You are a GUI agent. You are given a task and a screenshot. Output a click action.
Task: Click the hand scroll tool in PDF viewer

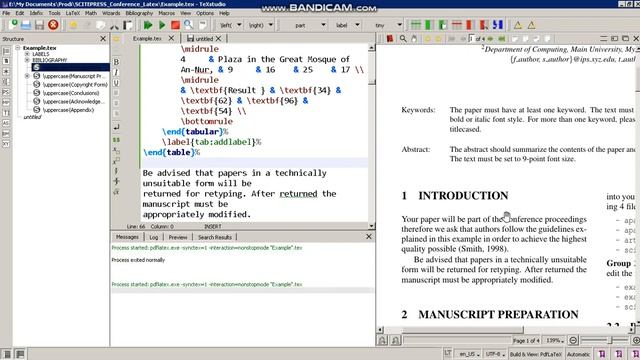click(x=414, y=38)
